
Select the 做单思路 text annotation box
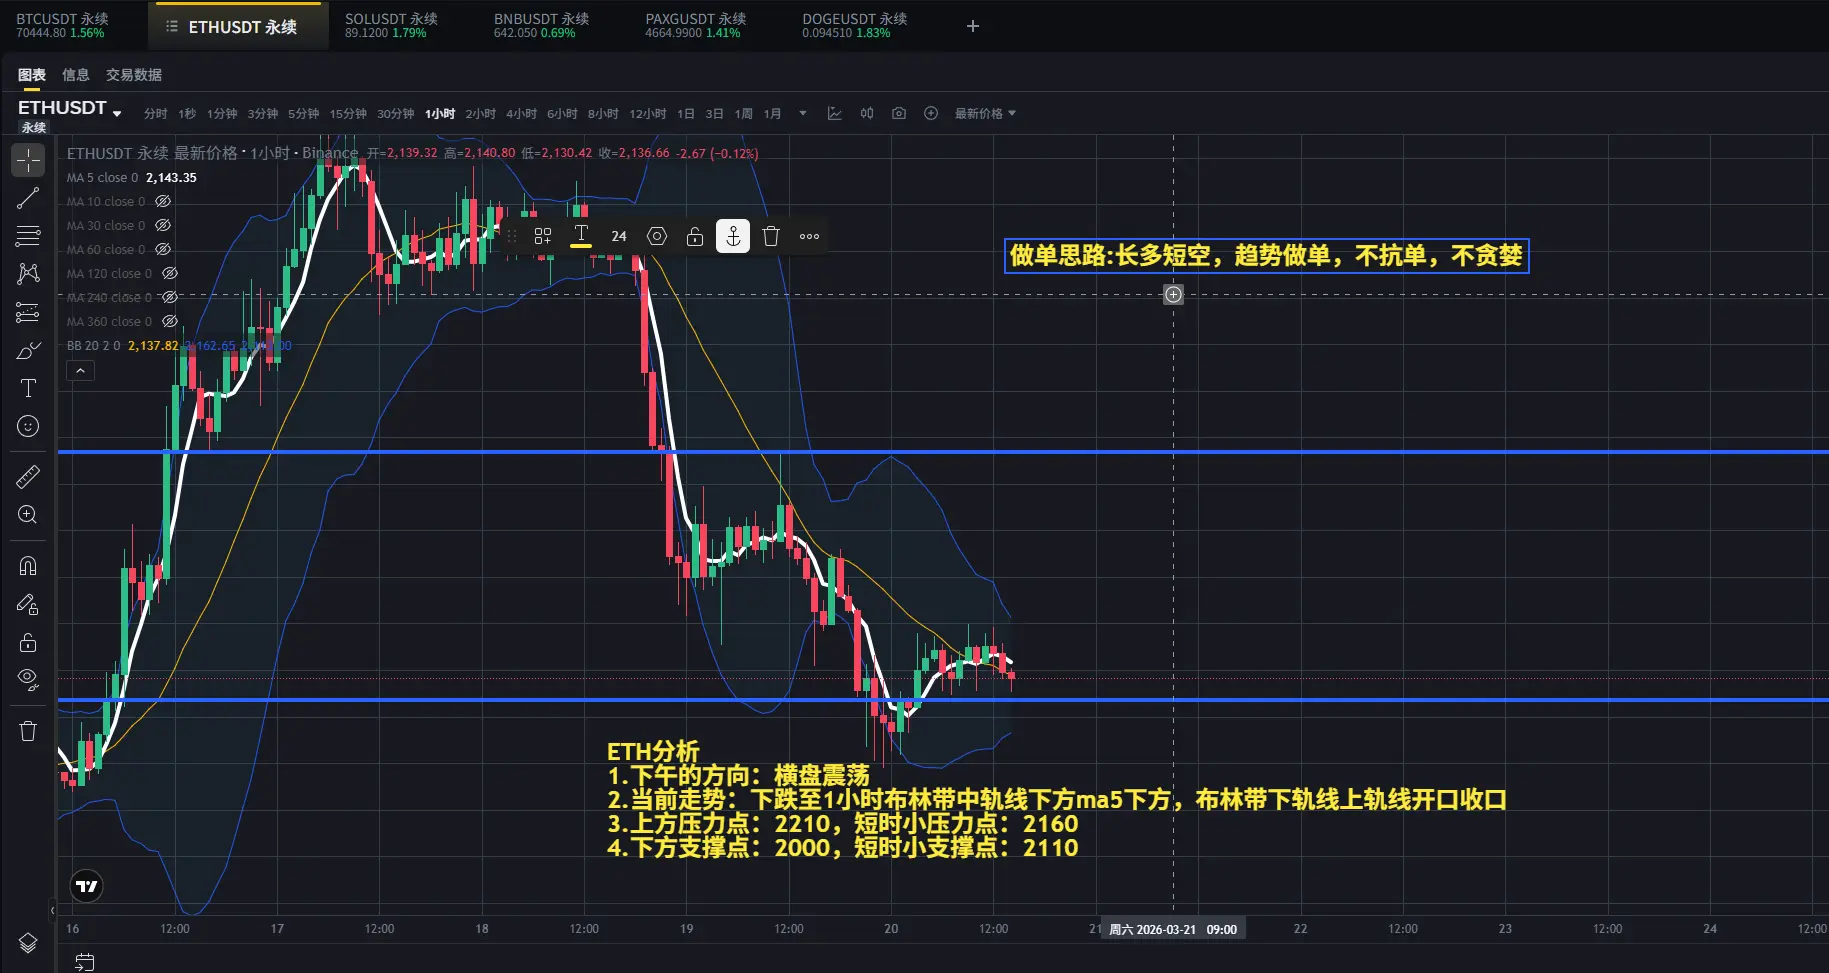click(1266, 256)
